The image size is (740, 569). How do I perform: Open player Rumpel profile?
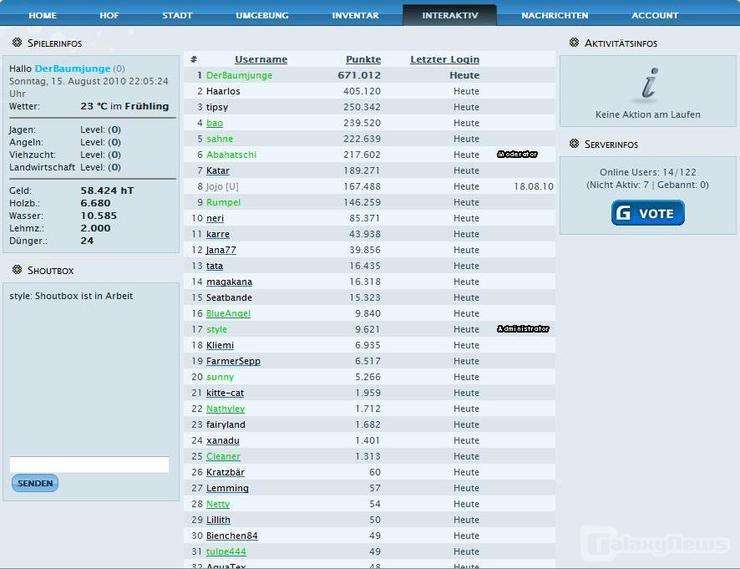223,202
